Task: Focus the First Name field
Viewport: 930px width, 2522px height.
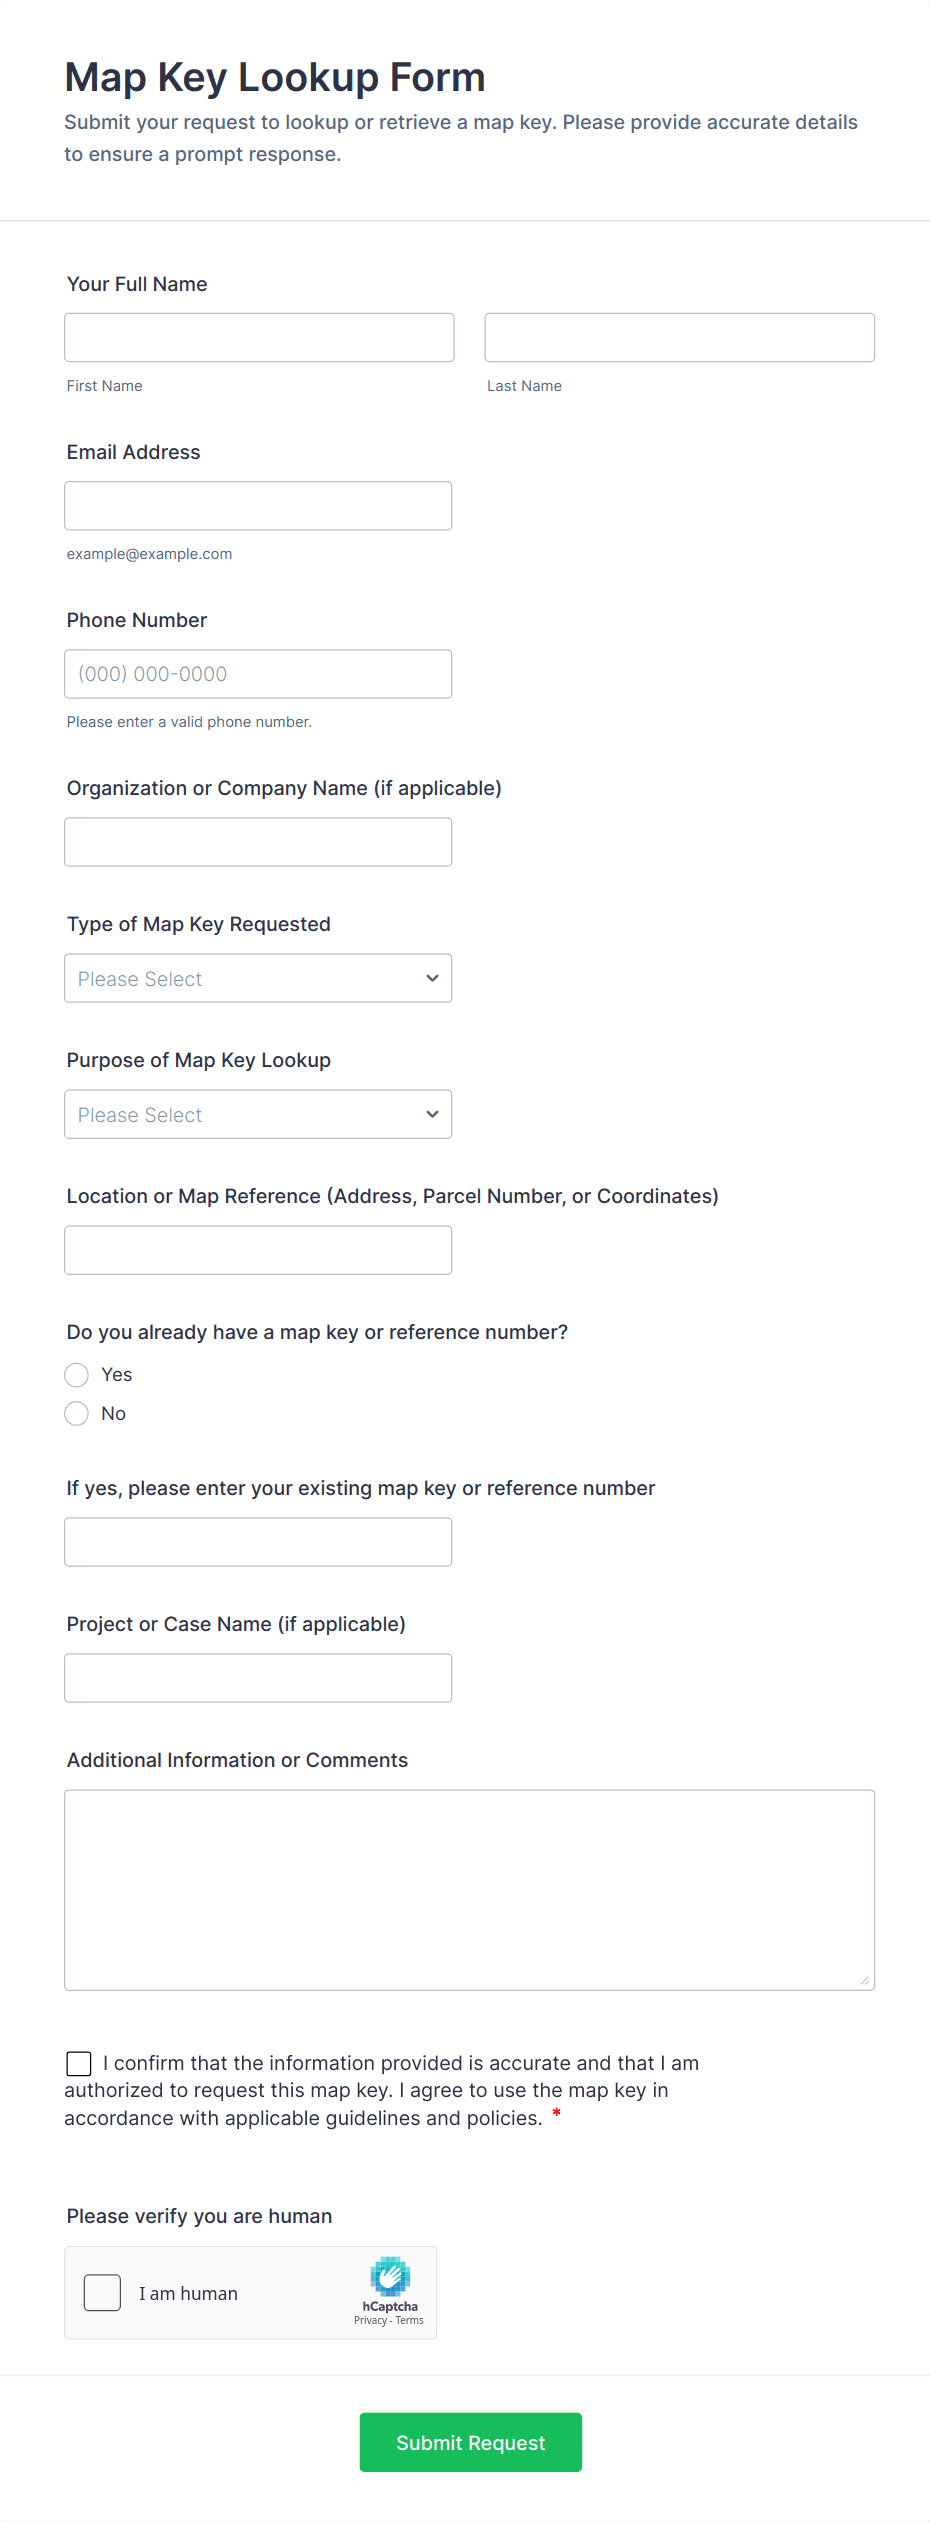Action: [x=259, y=337]
